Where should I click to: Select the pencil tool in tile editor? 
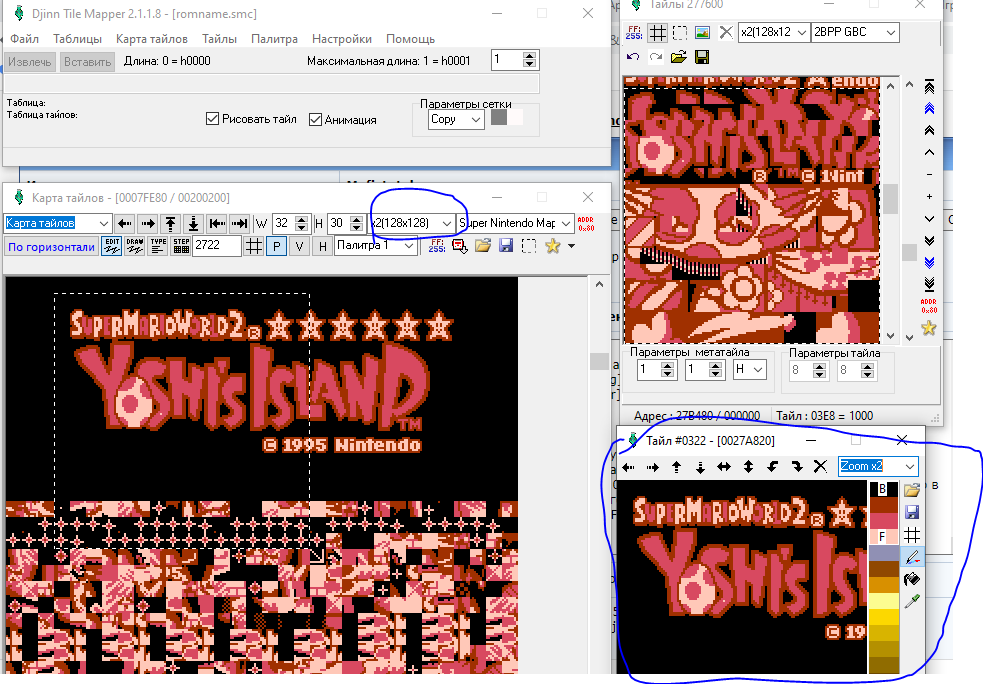912,557
